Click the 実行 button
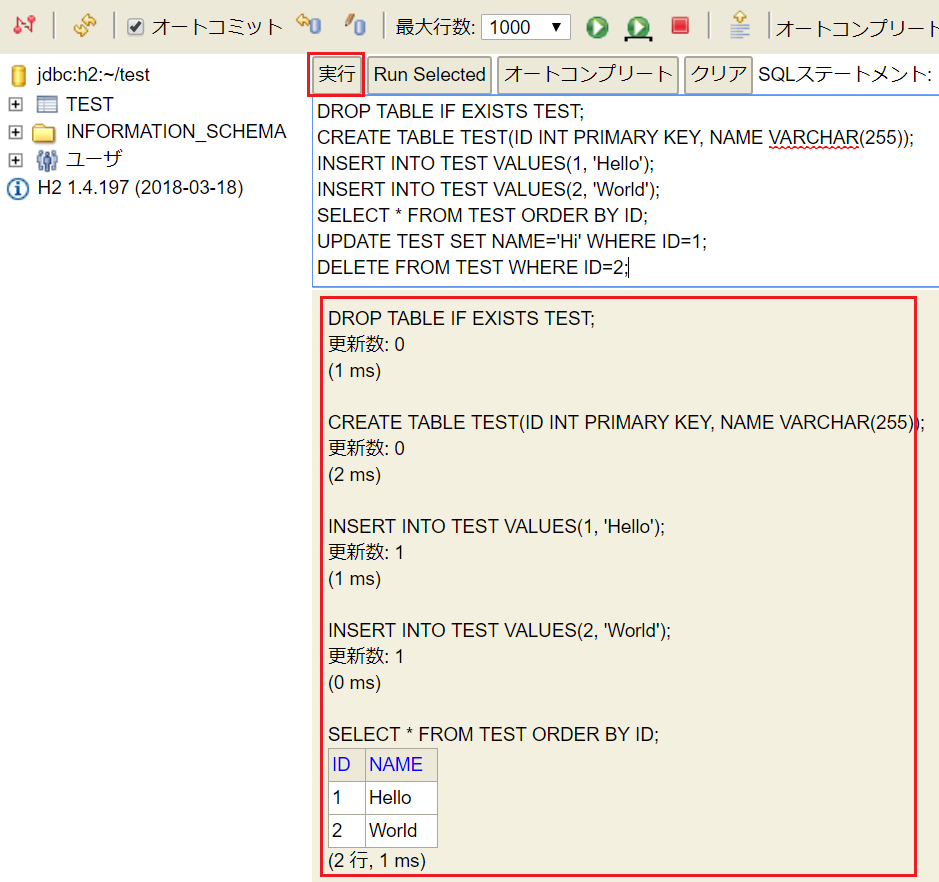939x882 pixels. click(x=337, y=74)
